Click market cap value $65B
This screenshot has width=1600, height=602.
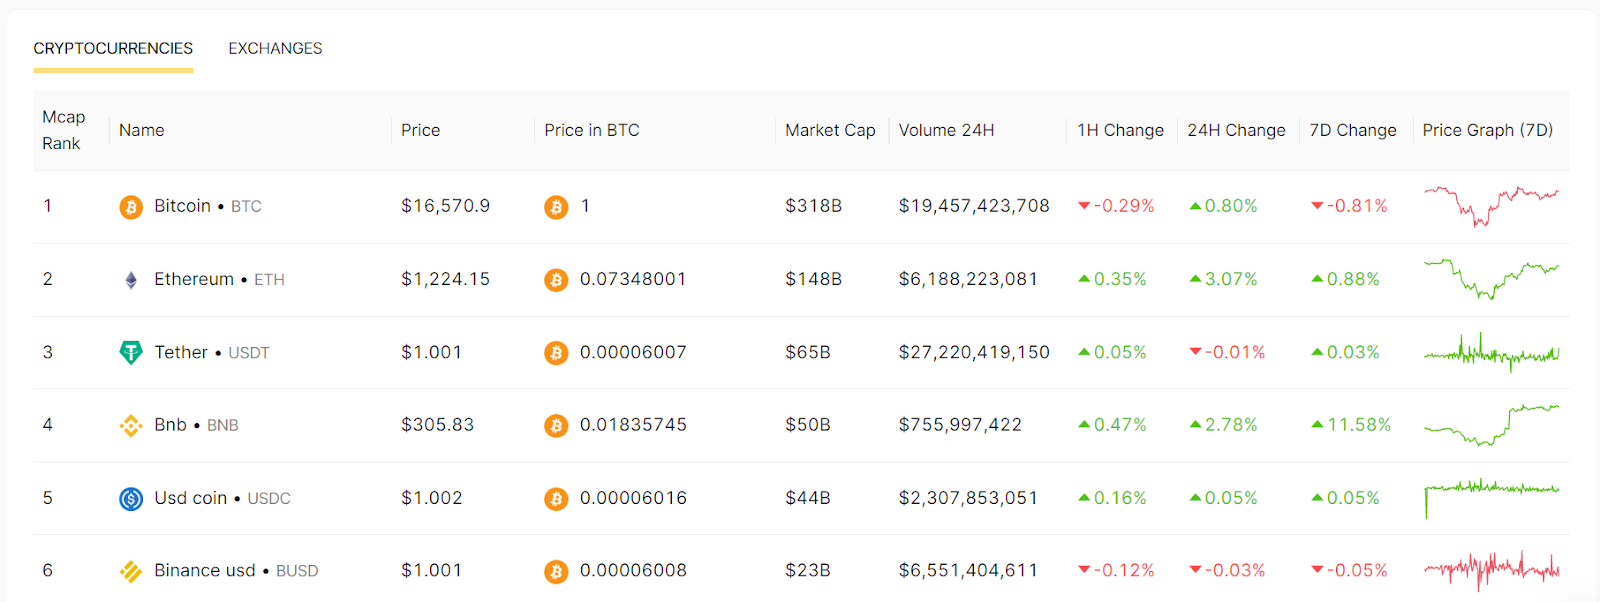click(x=808, y=352)
